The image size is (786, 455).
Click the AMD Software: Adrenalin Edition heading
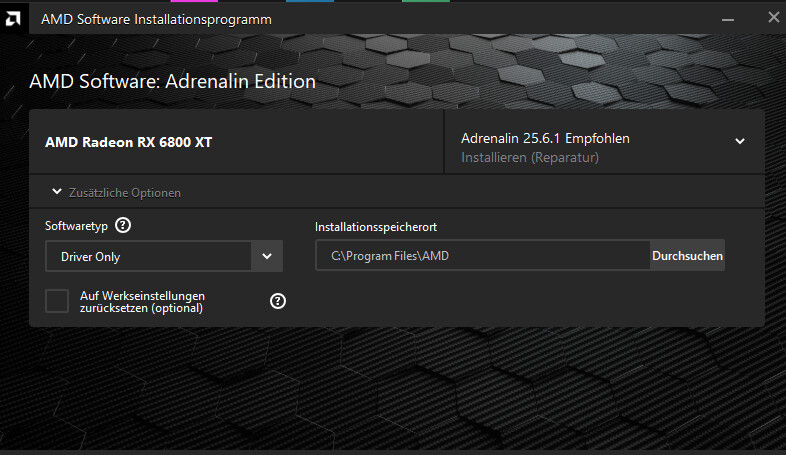pyautogui.click(x=172, y=81)
